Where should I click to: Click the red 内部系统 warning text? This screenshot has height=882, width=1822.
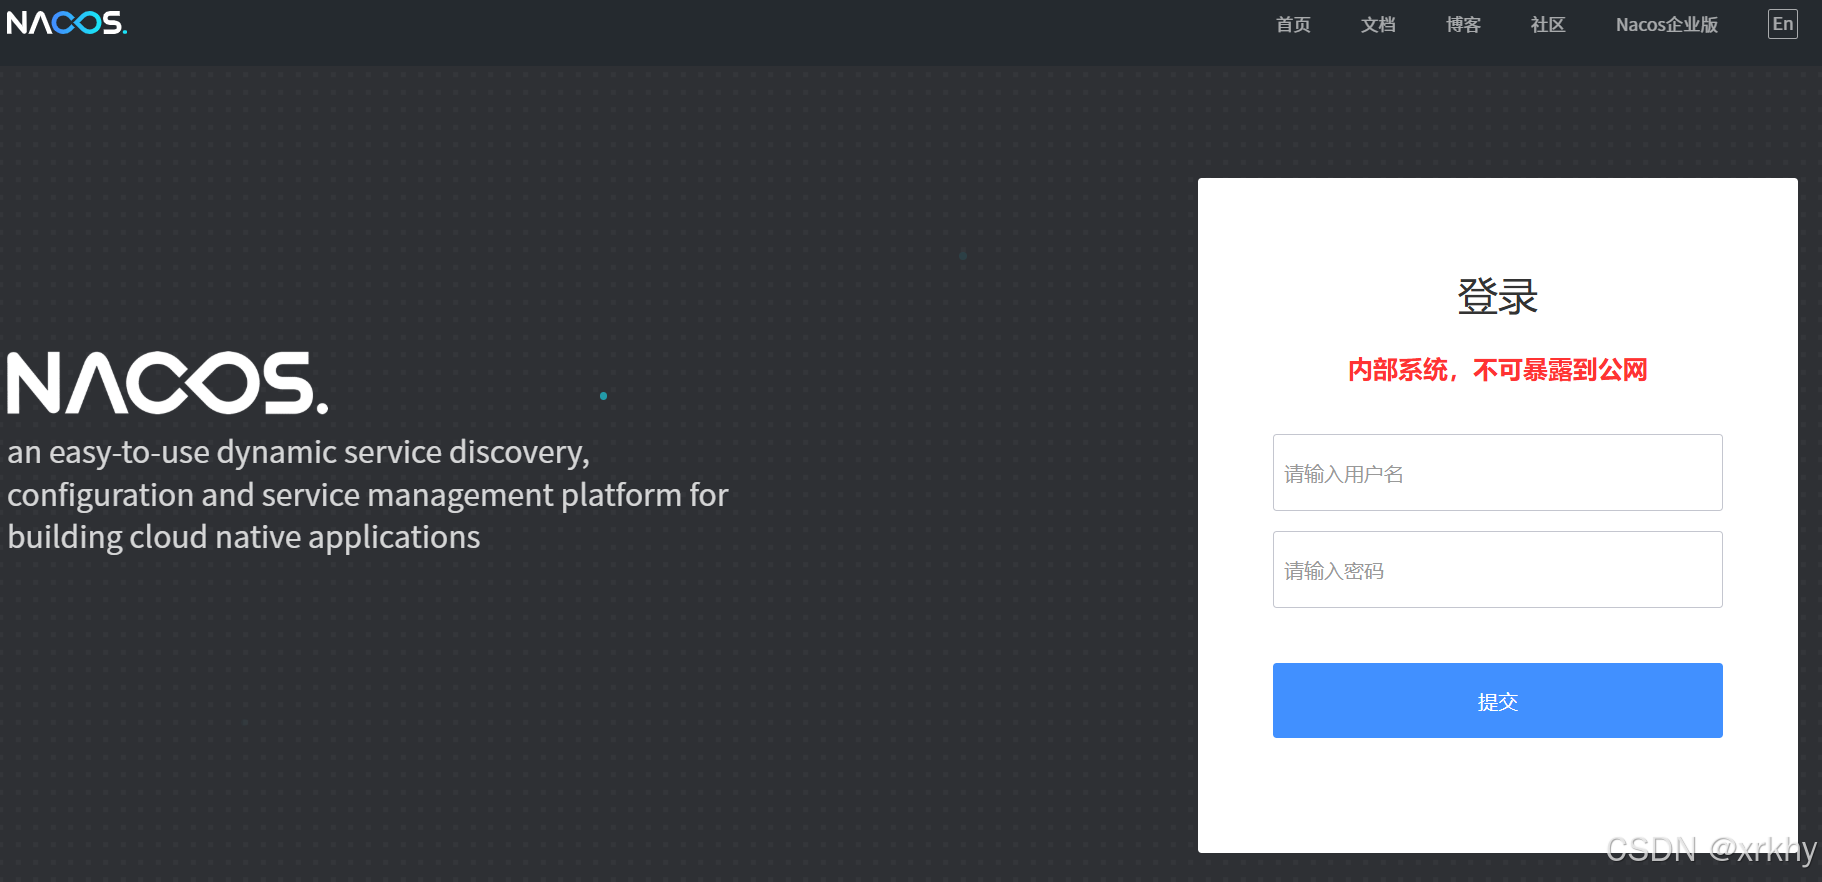click(1497, 370)
